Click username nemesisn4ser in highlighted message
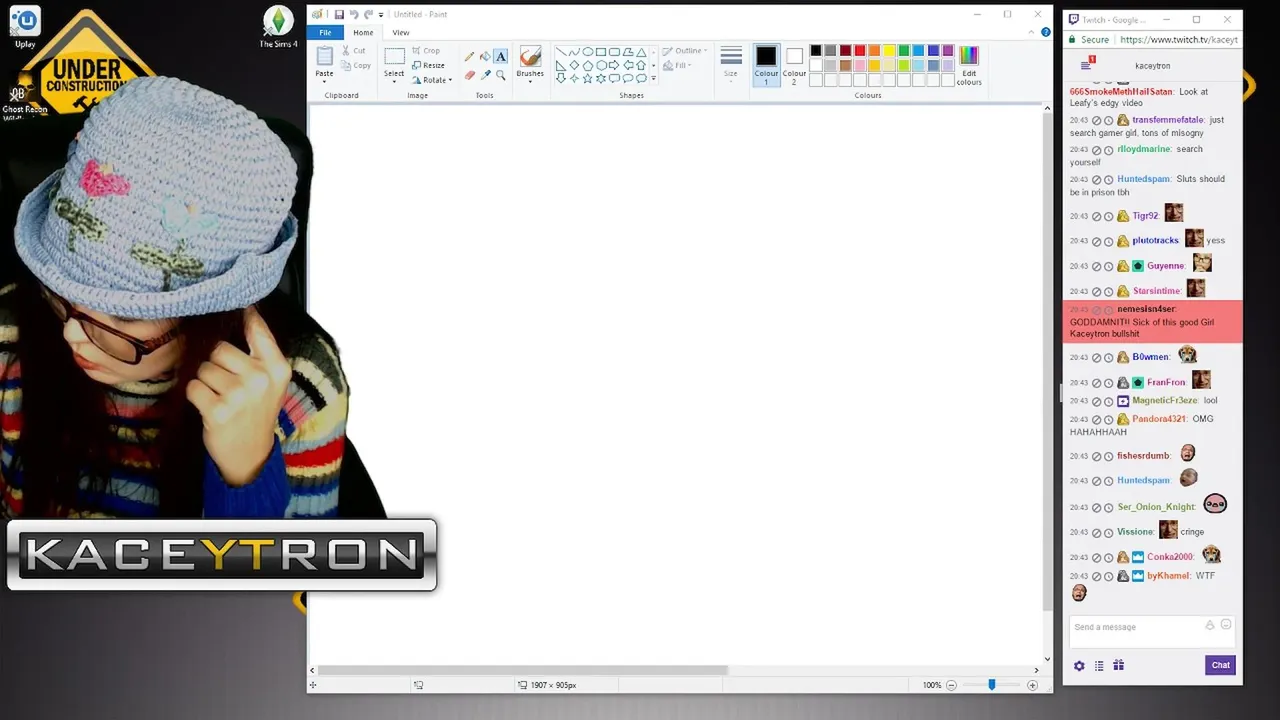 pyautogui.click(x=1146, y=309)
